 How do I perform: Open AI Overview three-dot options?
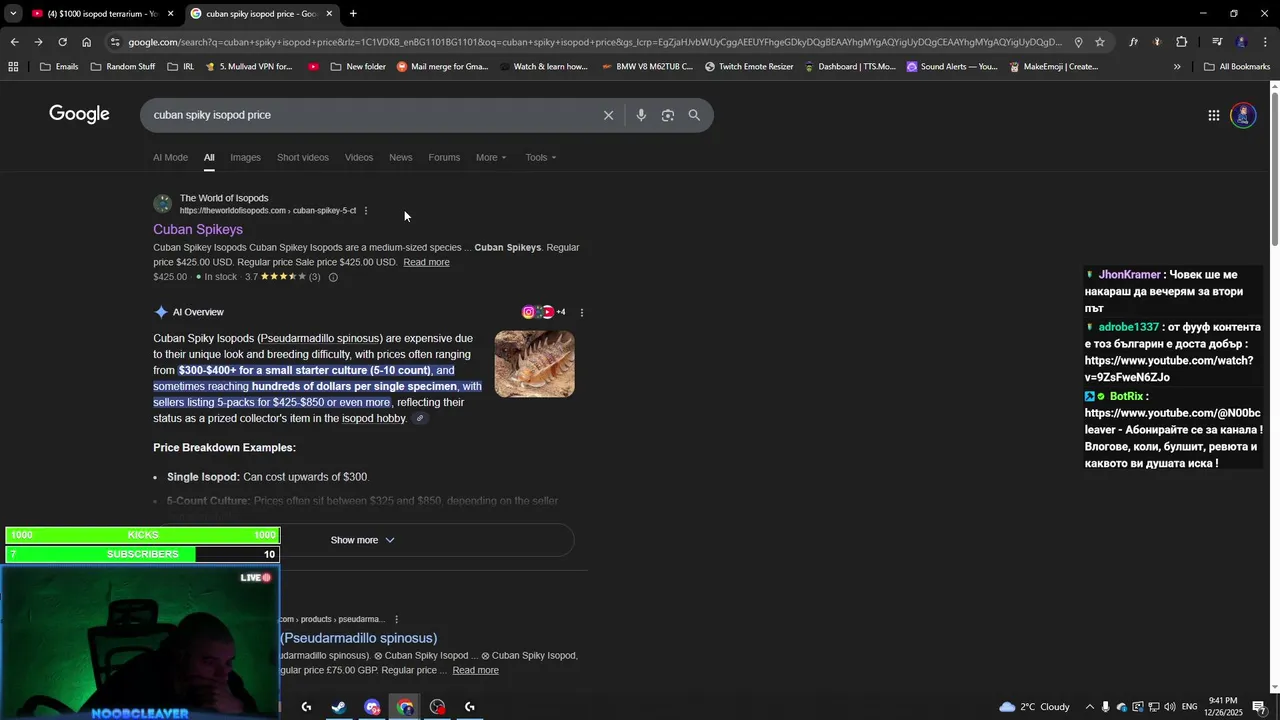point(582,312)
